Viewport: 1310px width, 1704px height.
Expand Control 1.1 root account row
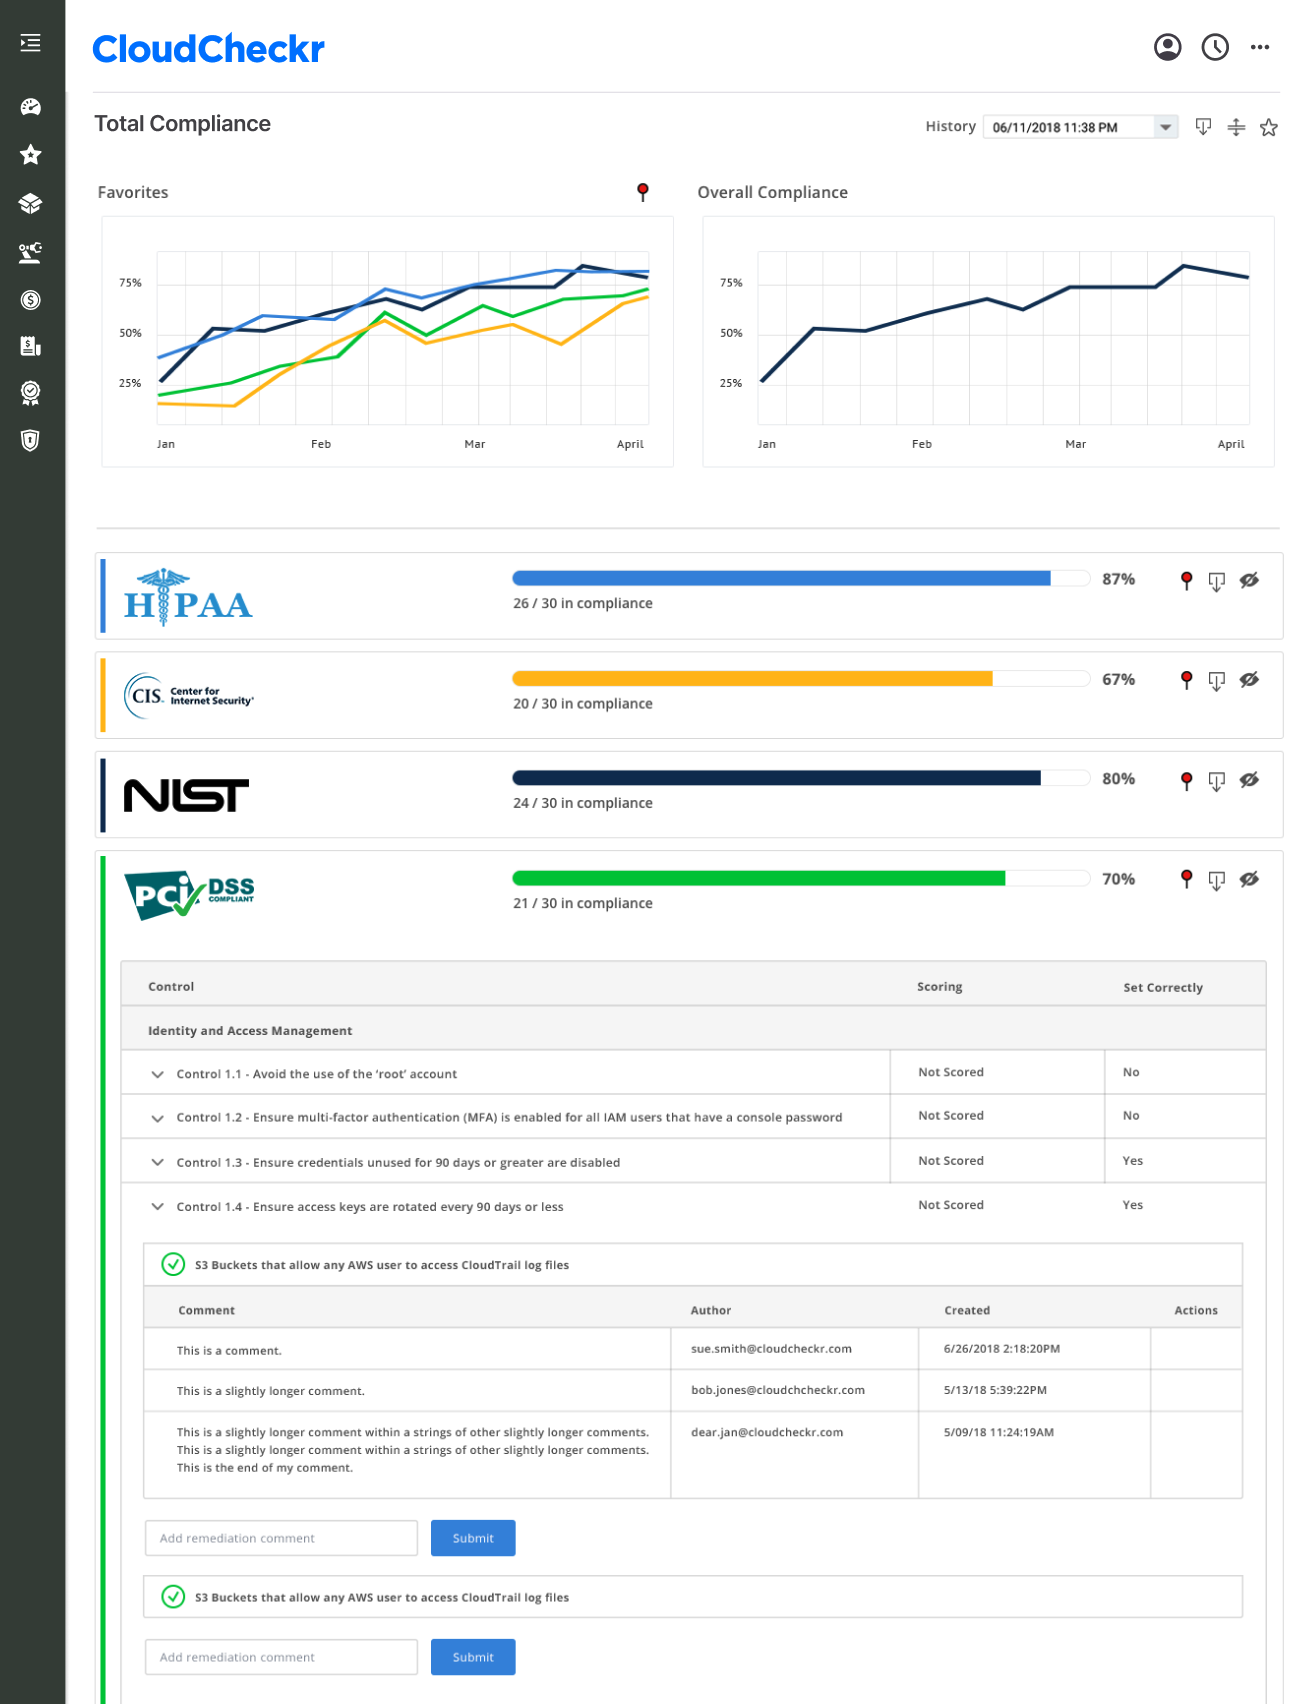click(x=157, y=1074)
